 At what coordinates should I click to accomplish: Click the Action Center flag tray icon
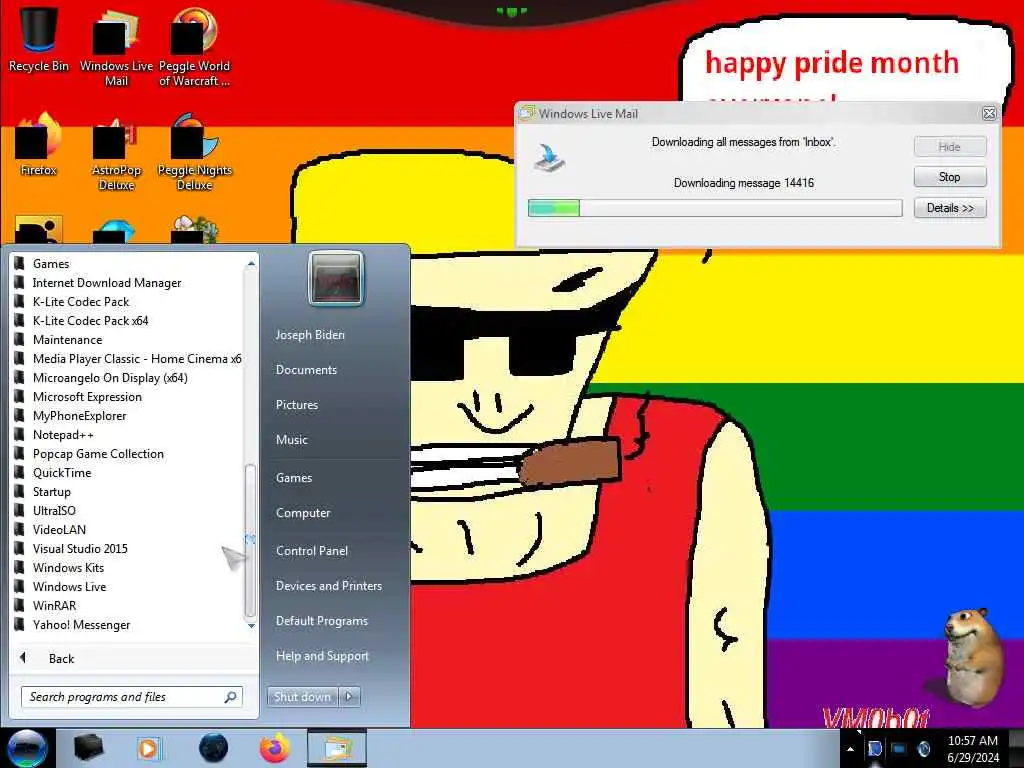pos(875,749)
